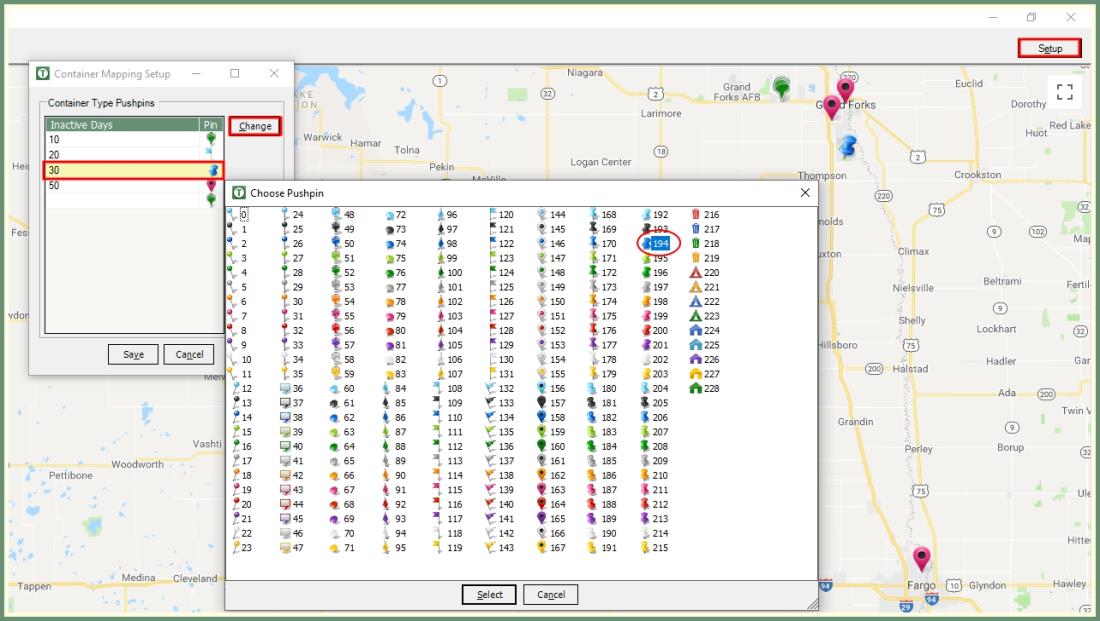Click the Pin column header
This screenshot has width=1100, height=621.
point(211,125)
